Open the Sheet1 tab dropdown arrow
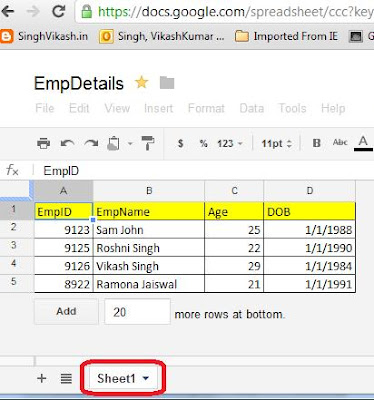 pos(146,379)
